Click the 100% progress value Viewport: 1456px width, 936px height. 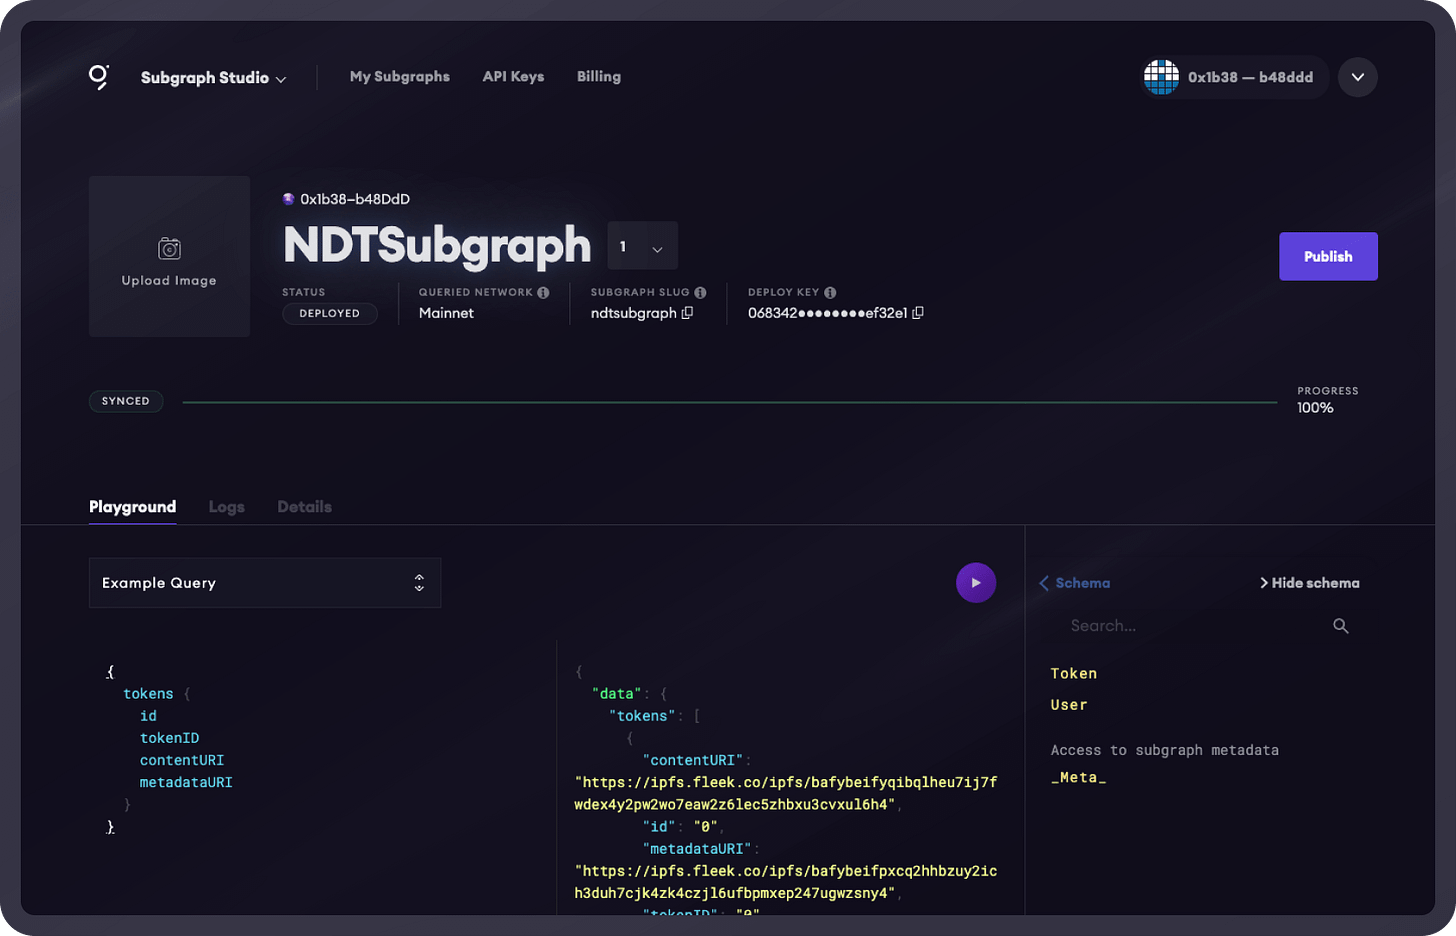tap(1315, 408)
